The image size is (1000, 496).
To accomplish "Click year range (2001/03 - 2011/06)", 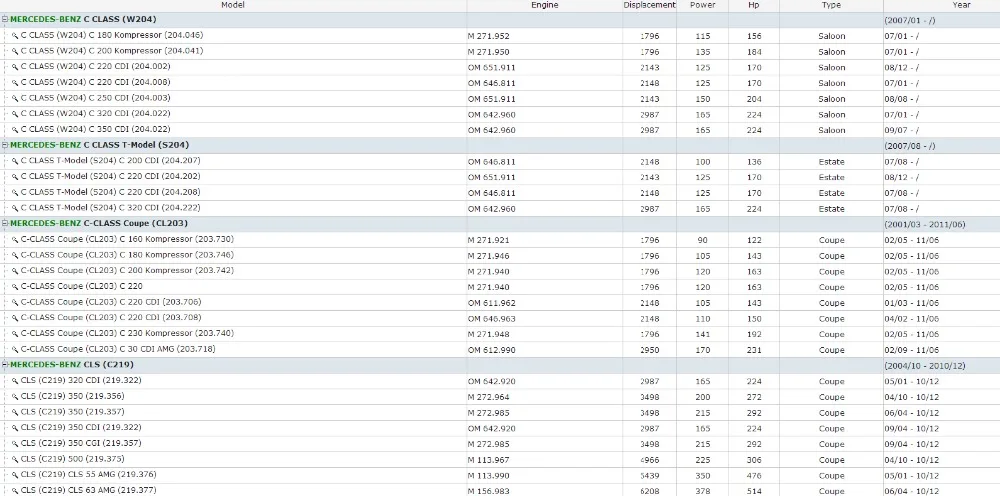I will click(924, 224).
